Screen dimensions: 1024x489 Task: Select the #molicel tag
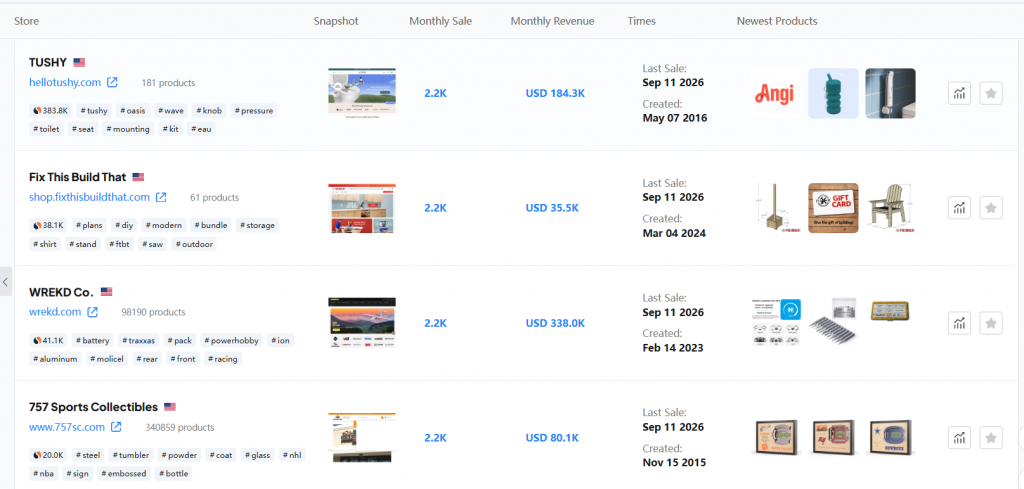108,359
